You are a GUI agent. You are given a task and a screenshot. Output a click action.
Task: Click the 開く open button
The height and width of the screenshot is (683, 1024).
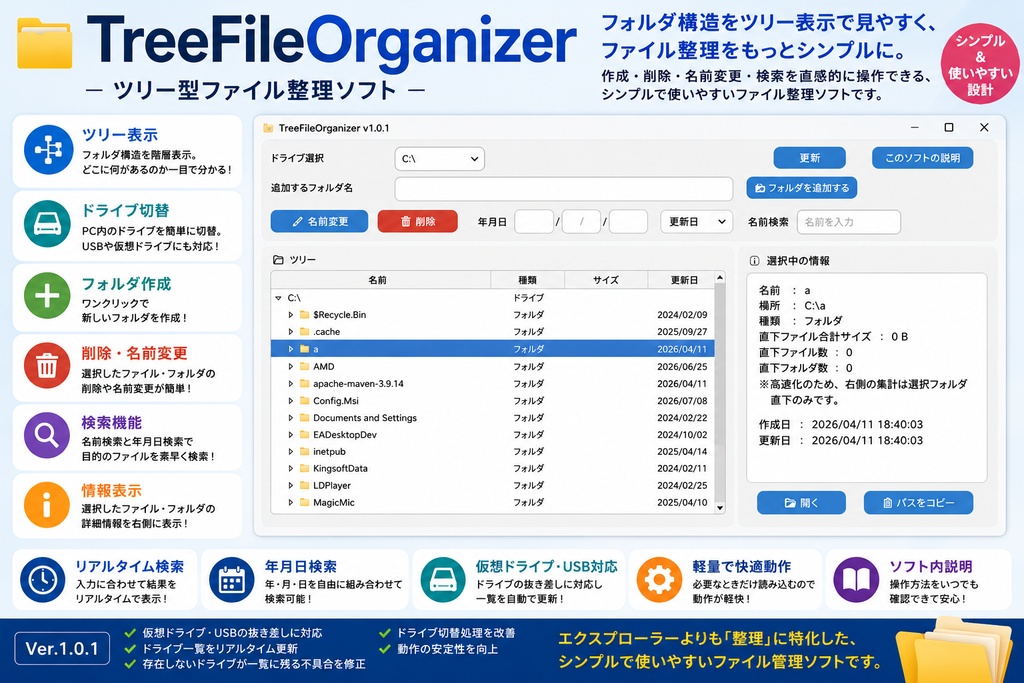coord(801,503)
